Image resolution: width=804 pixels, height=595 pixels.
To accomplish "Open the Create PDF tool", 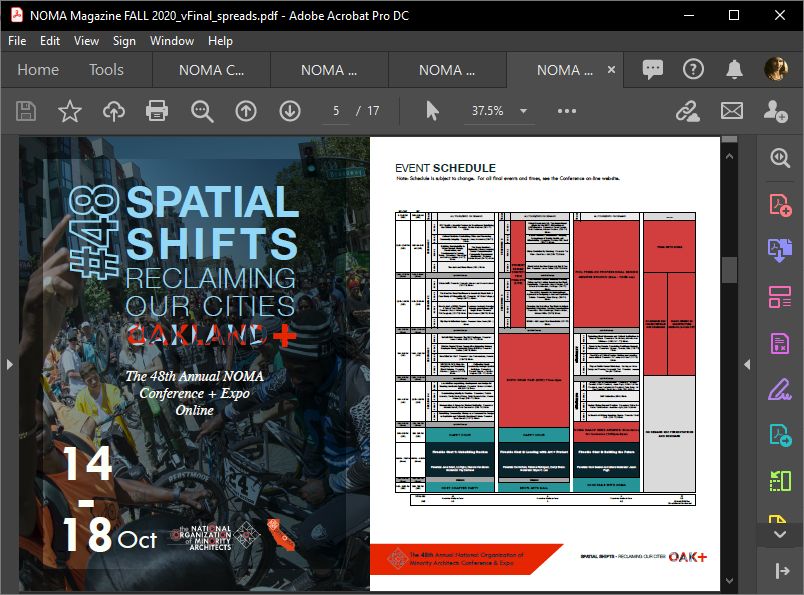I will point(780,205).
